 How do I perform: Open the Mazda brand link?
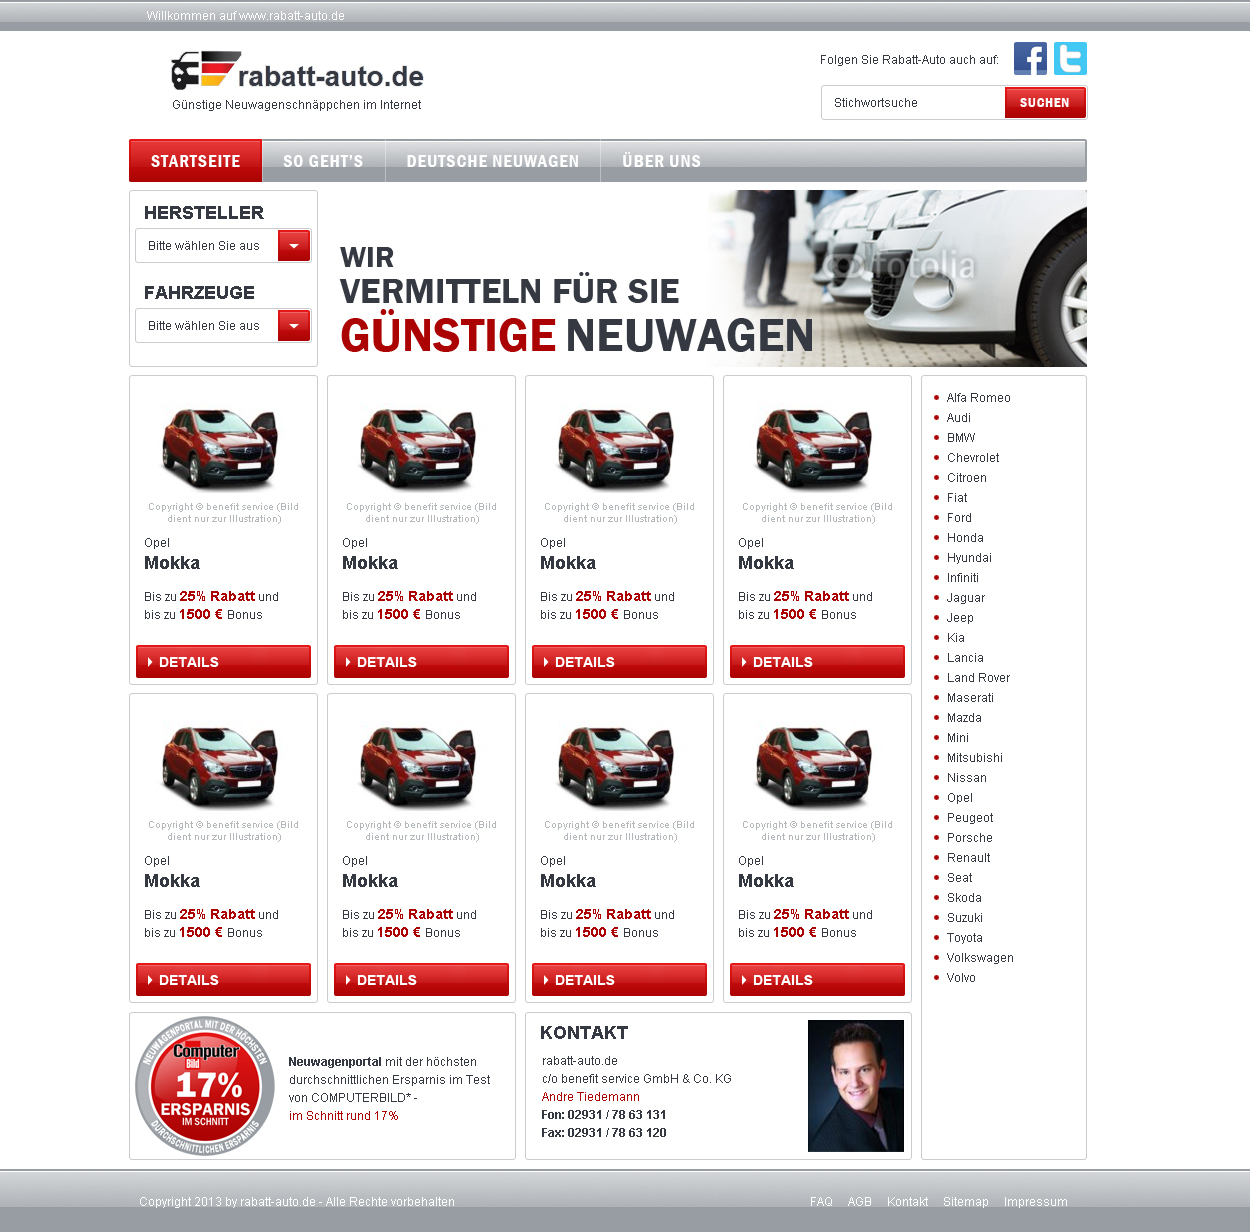[x=964, y=718]
